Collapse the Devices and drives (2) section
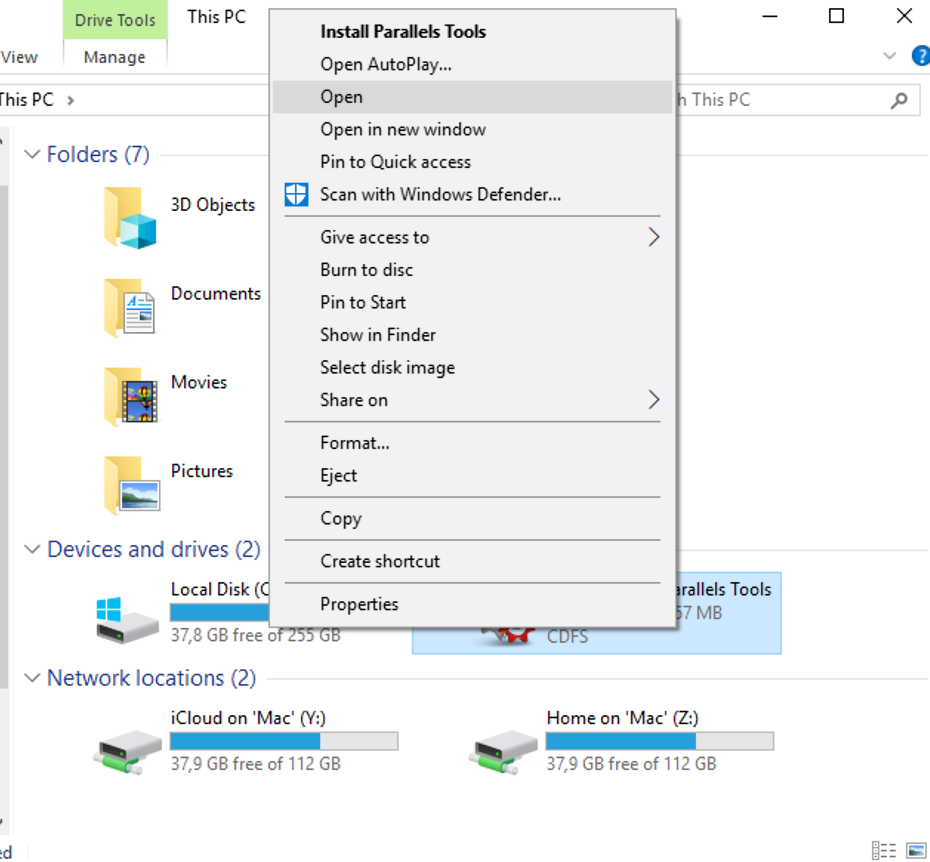Screen dimensions: 930x862 pos(32,550)
